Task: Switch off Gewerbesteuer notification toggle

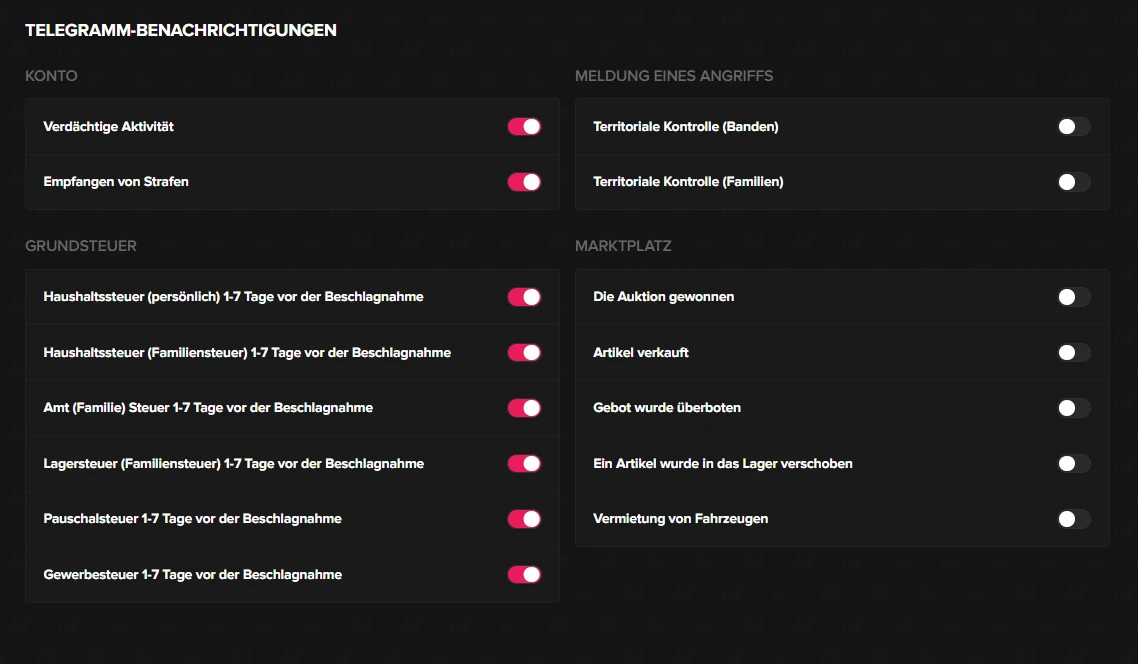Action: pyautogui.click(x=524, y=574)
